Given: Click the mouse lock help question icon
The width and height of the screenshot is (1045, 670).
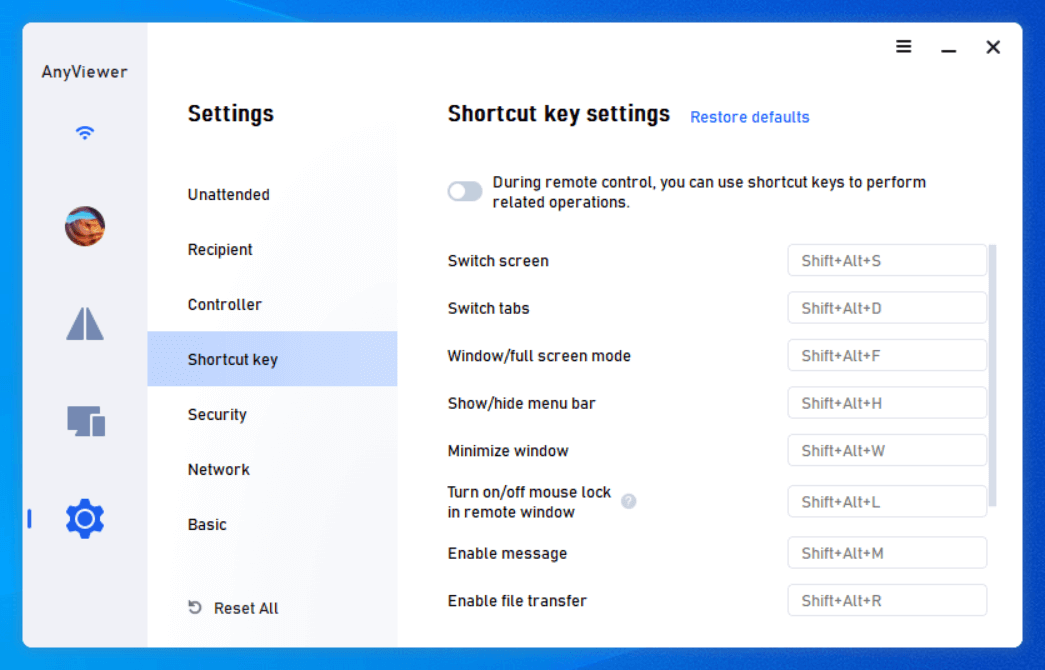Looking at the screenshot, I should pyautogui.click(x=628, y=501).
